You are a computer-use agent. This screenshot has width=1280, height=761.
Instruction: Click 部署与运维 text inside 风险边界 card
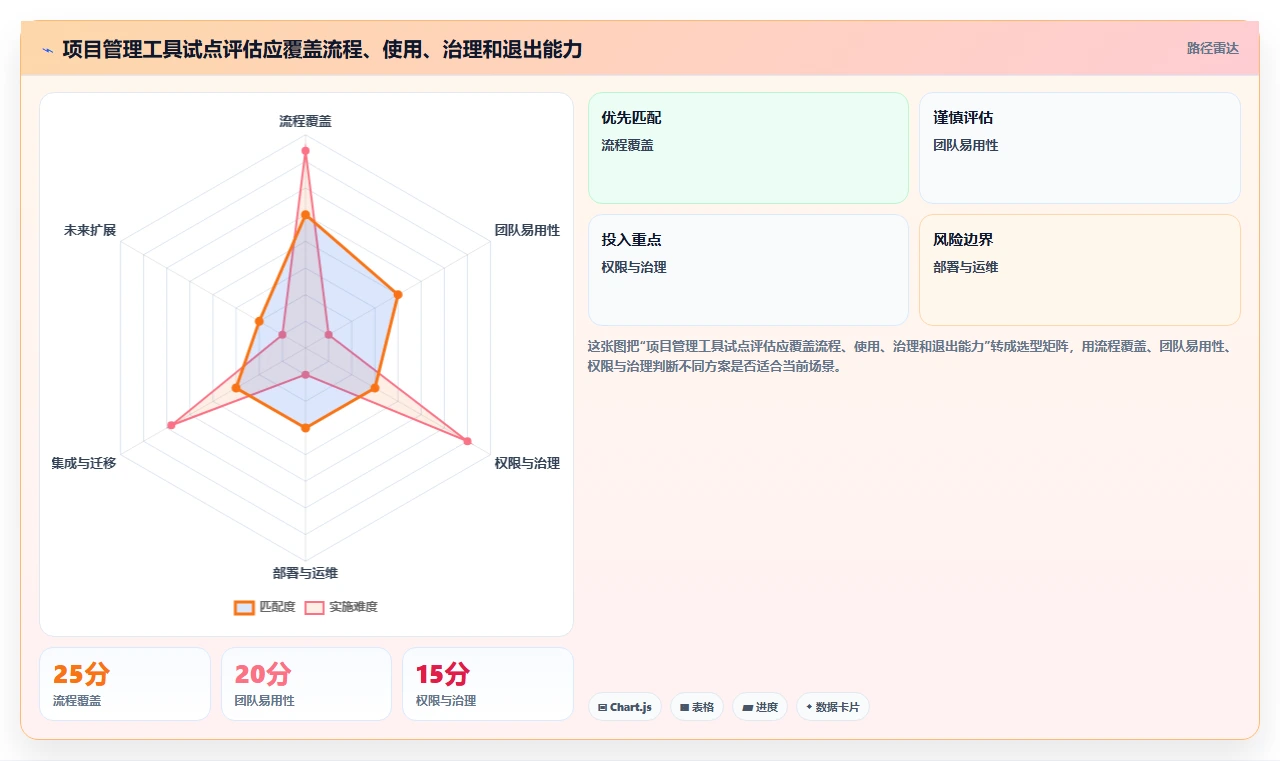click(x=966, y=267)
